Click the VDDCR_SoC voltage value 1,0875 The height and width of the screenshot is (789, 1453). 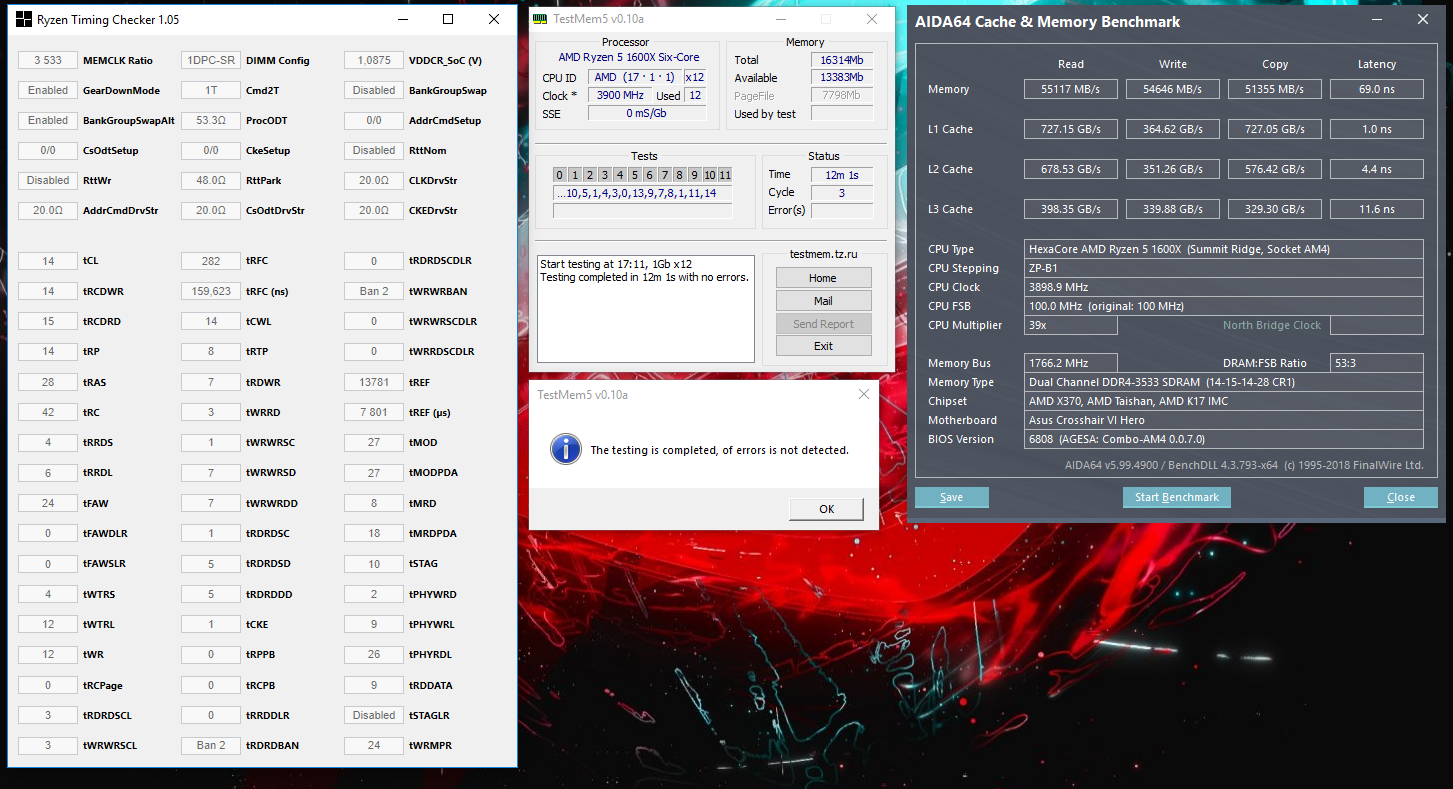pos(374,60)
